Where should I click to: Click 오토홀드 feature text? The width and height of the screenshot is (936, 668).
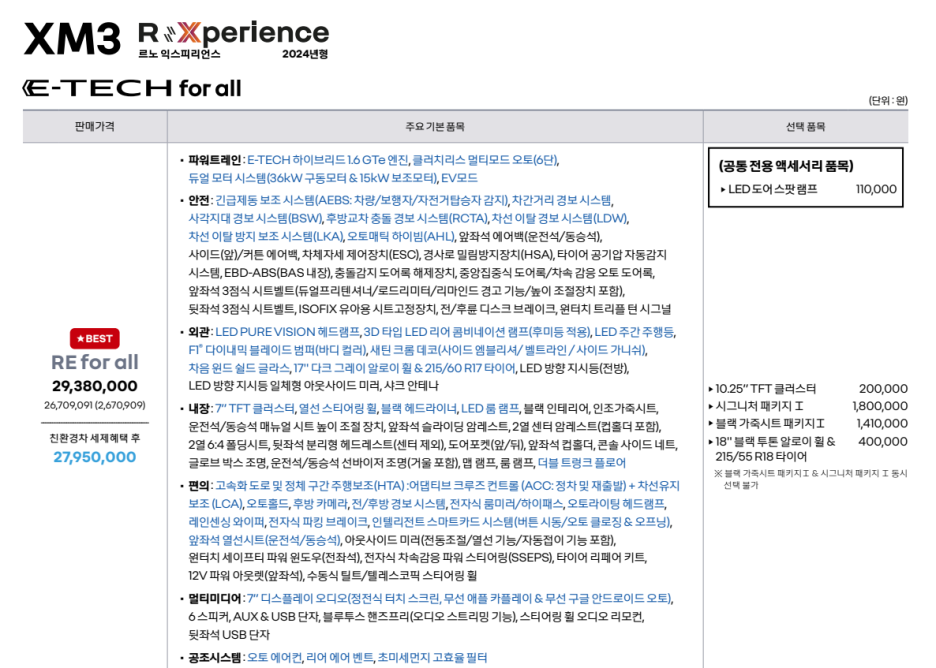coord(267,504)
